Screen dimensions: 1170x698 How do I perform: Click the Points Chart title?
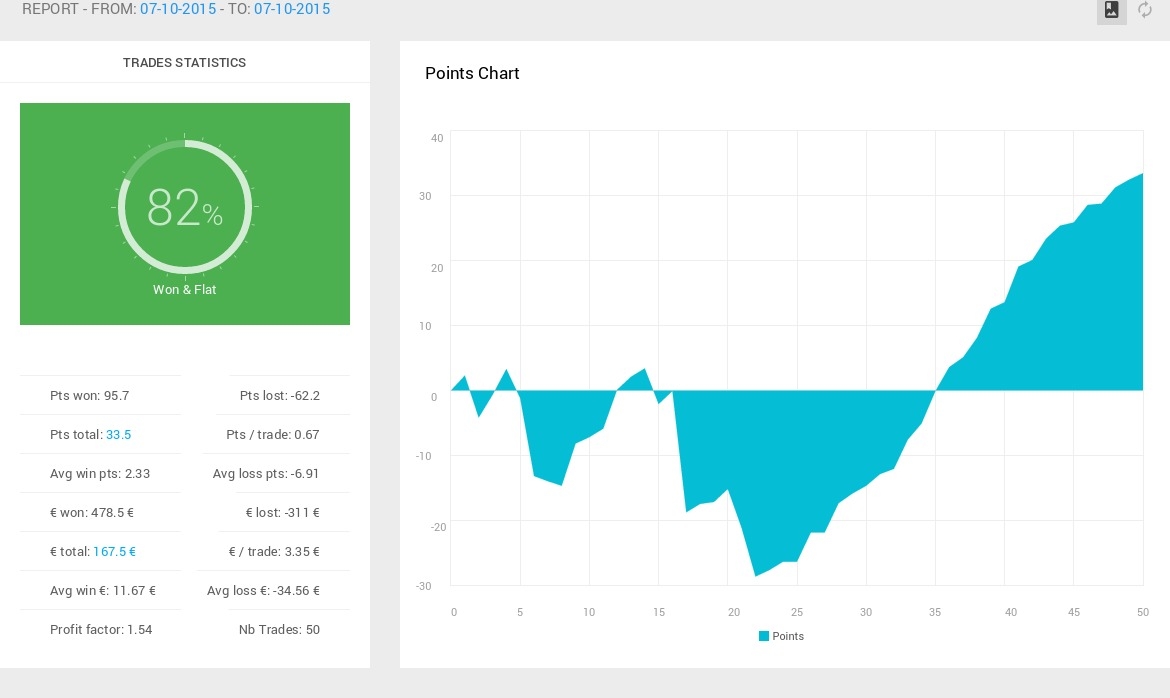tap(472, 73)
